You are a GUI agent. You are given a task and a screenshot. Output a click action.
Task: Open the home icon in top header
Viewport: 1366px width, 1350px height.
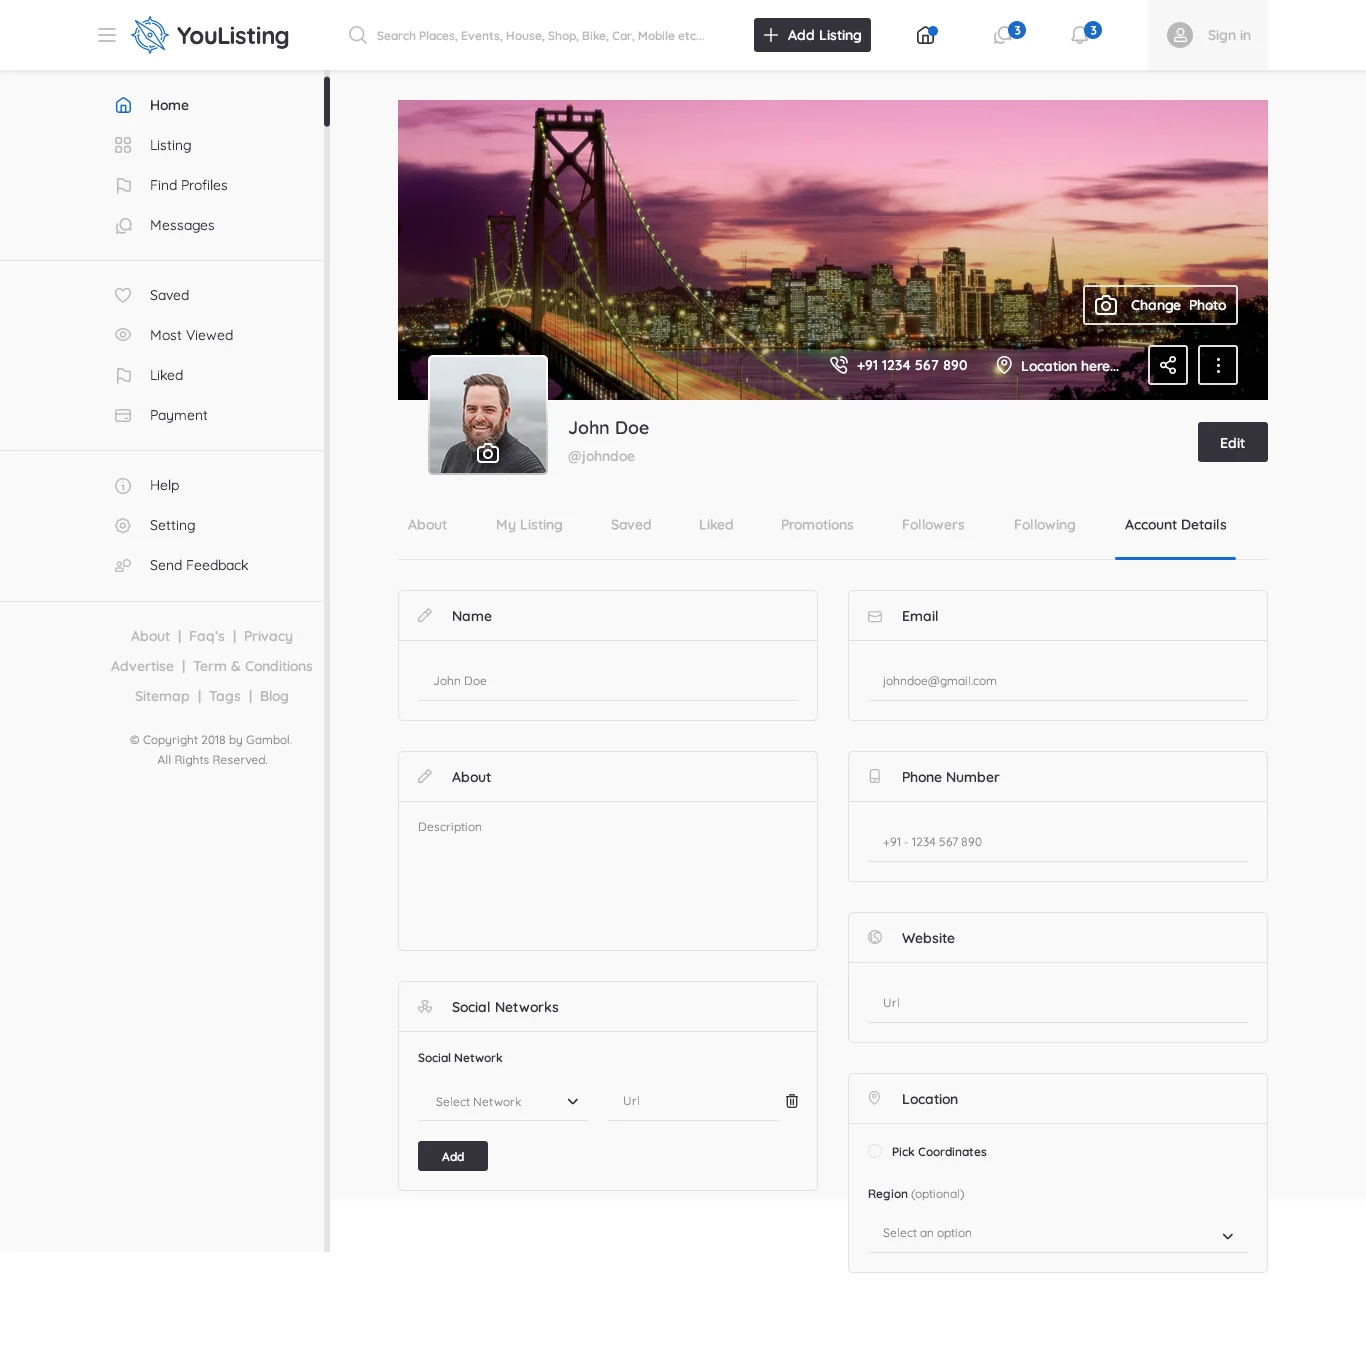pos(926,36)
